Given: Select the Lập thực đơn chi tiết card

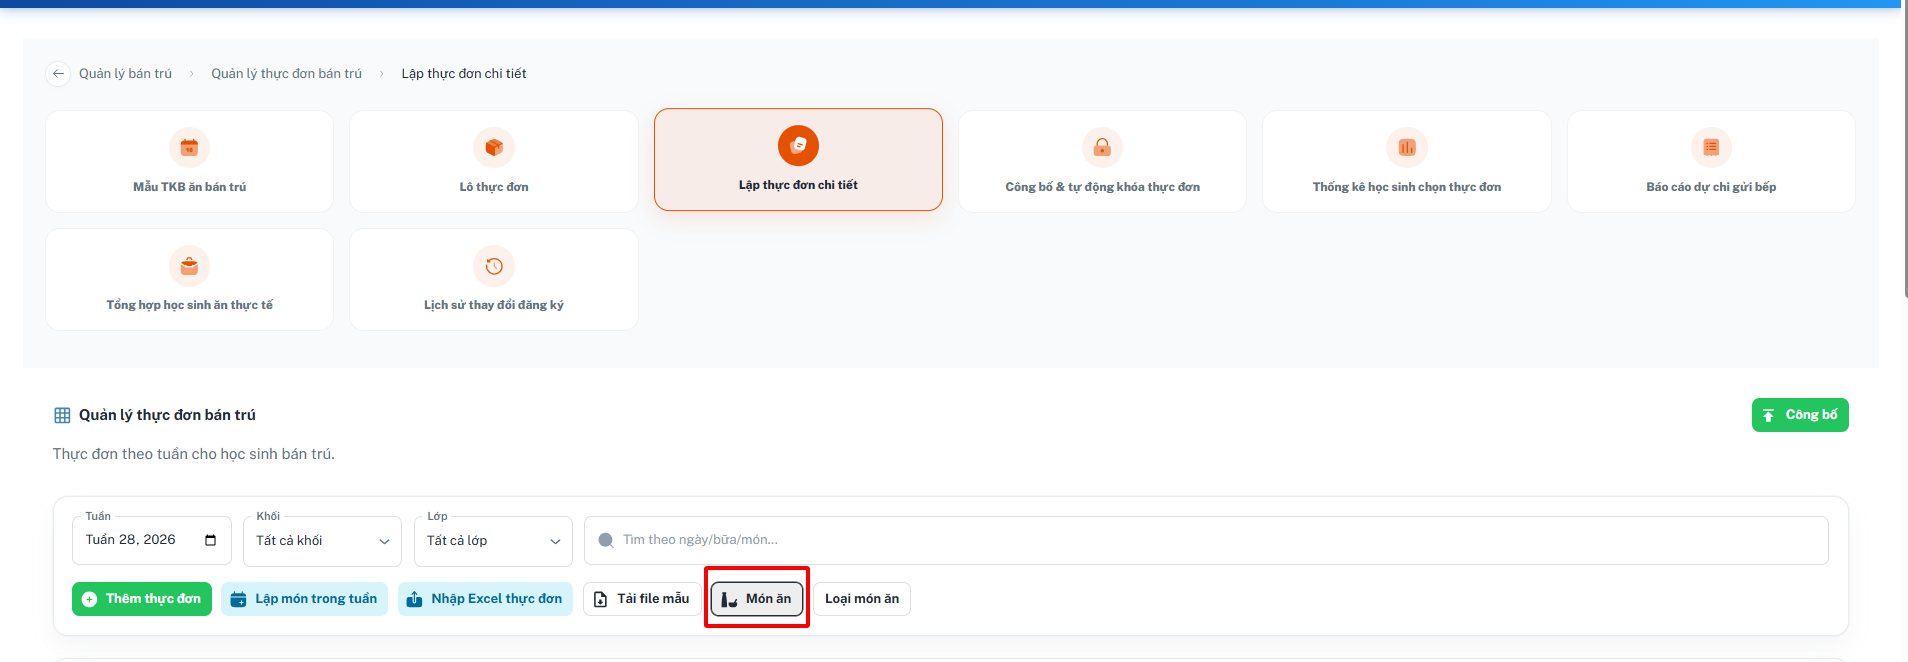Looking at the screenshot, I should pos(798,160).
